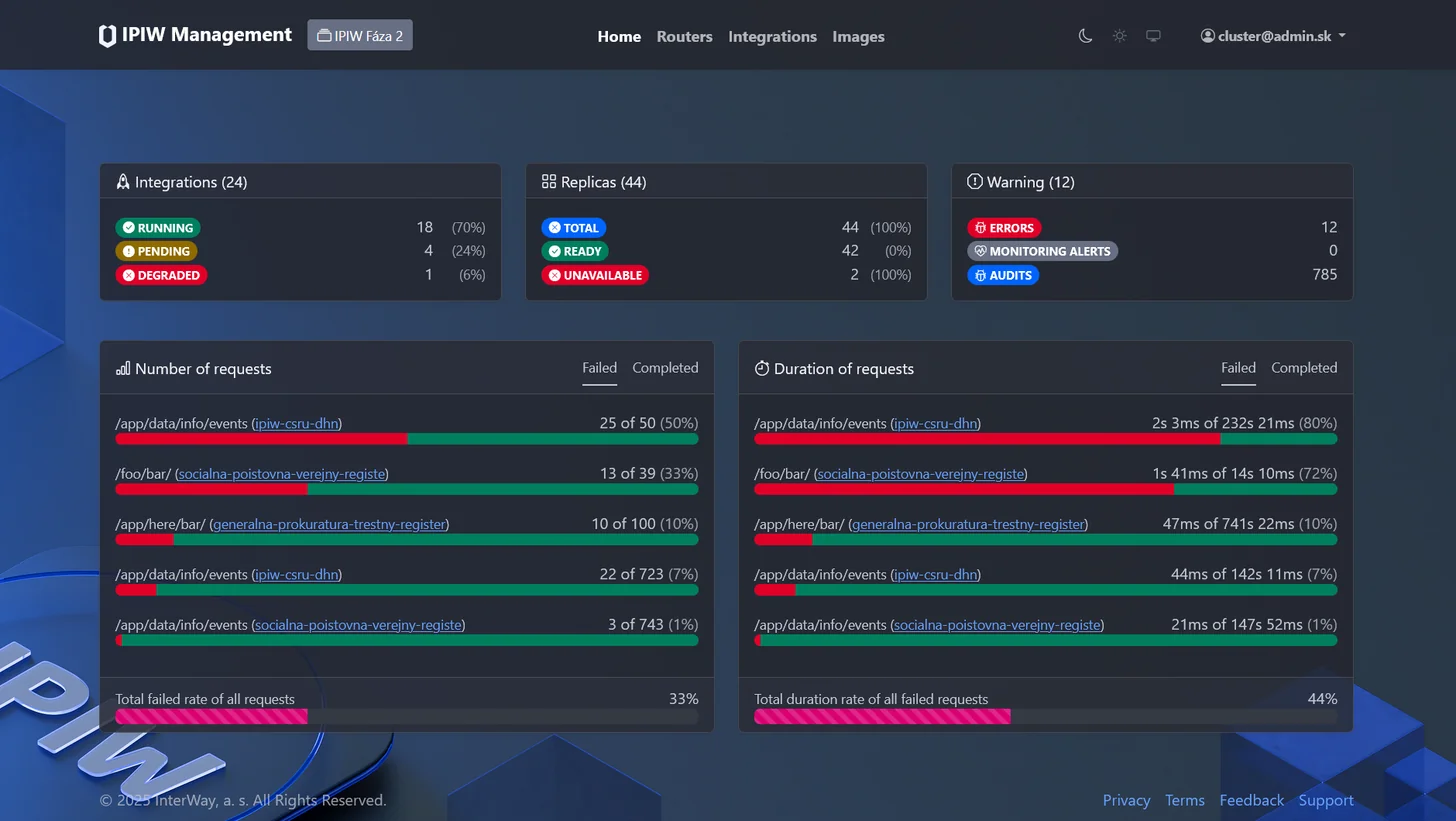
Task: Click the AUDITS badge
Action: click(1003, 275)
